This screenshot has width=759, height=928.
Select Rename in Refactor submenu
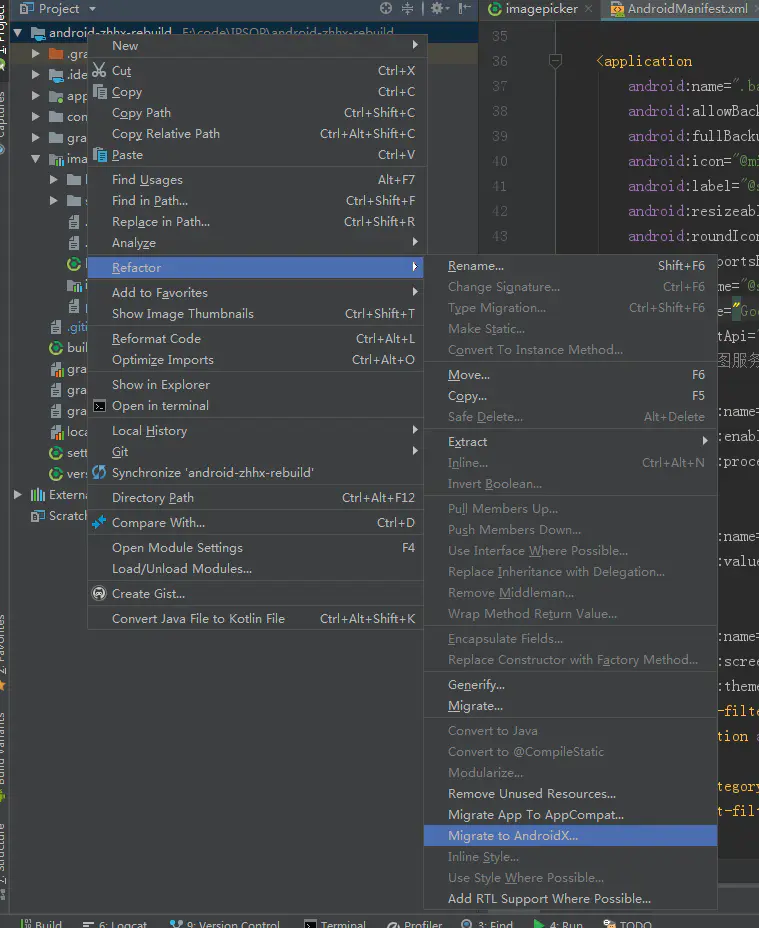[x=571, y=266]
